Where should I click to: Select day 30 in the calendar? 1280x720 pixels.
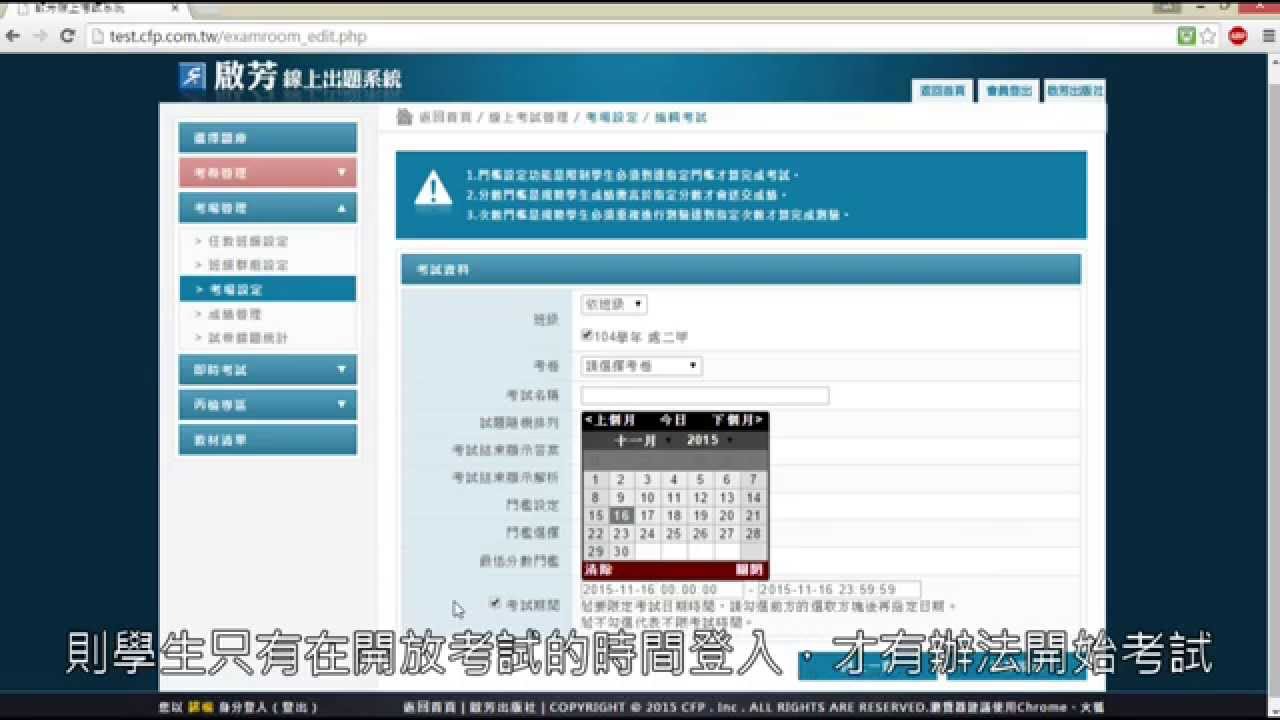(x=621, y=552)
